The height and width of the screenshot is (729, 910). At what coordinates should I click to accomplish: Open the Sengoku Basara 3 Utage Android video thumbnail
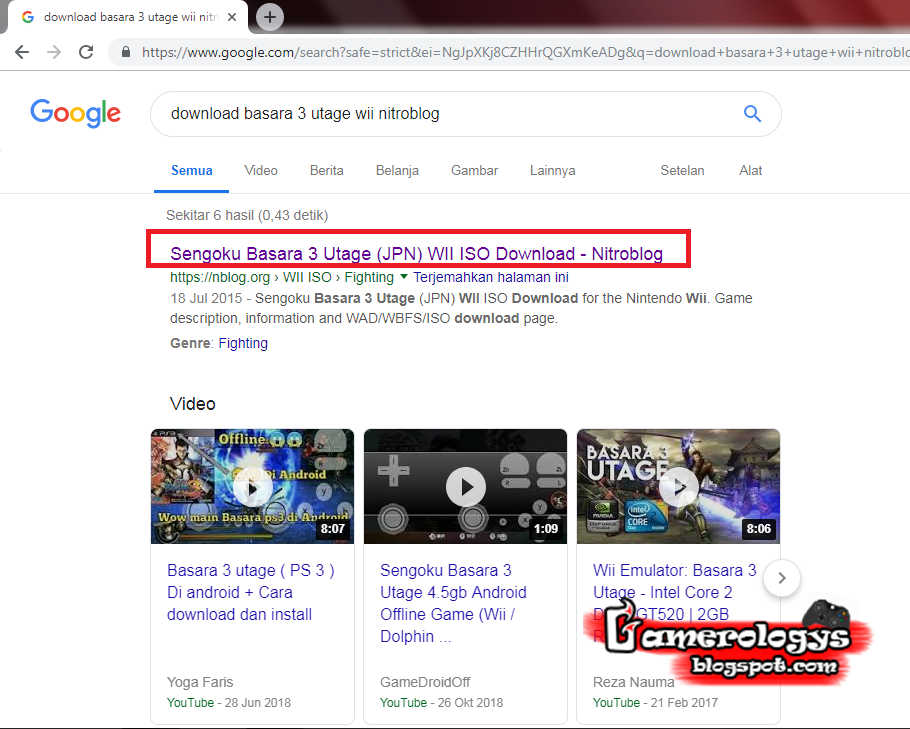(465, 487)
